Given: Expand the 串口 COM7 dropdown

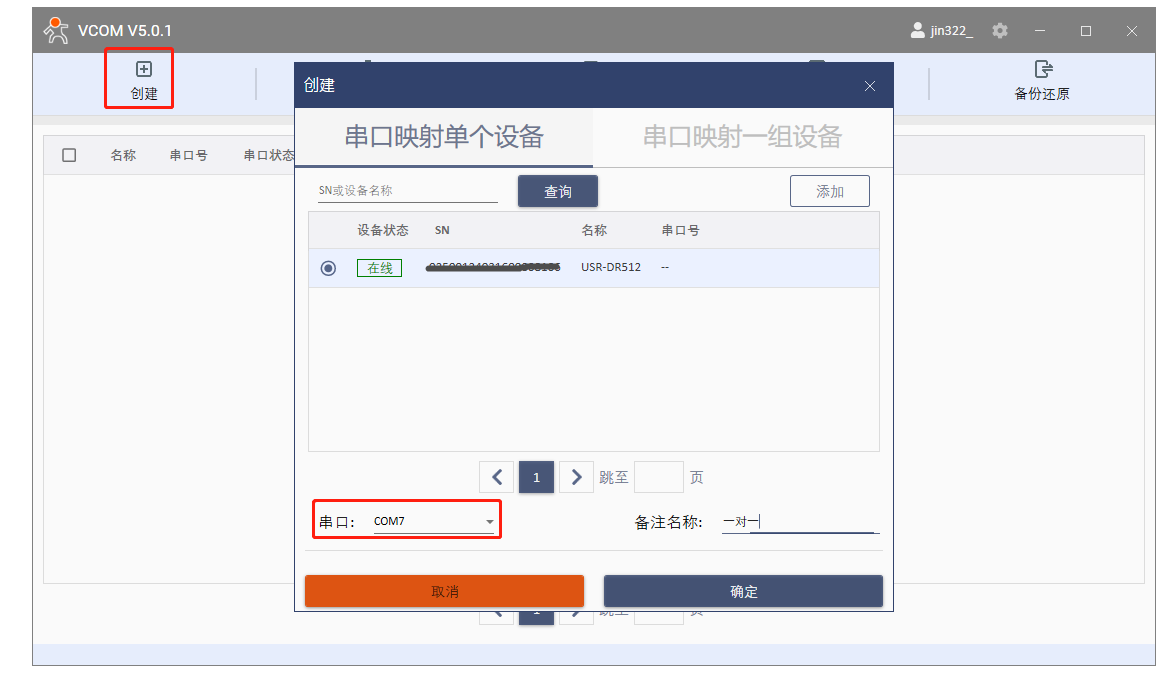Looking at the screenshot, I should click(489, 522).
